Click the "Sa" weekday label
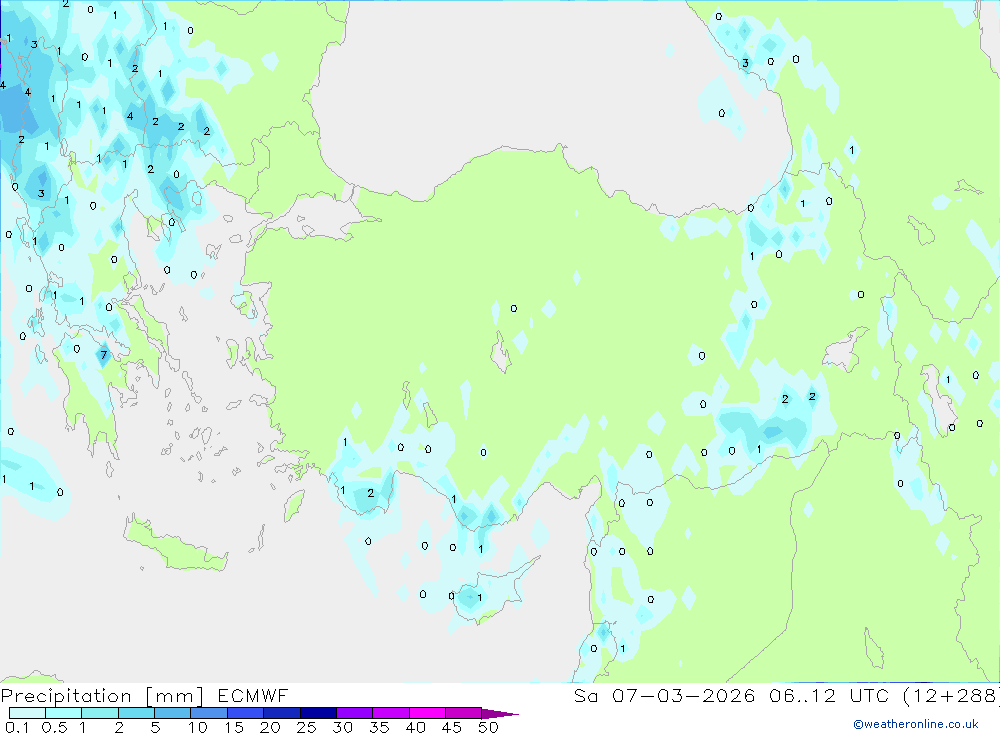Viewport: 1000px width, 733px height. (x=585, y=695)
